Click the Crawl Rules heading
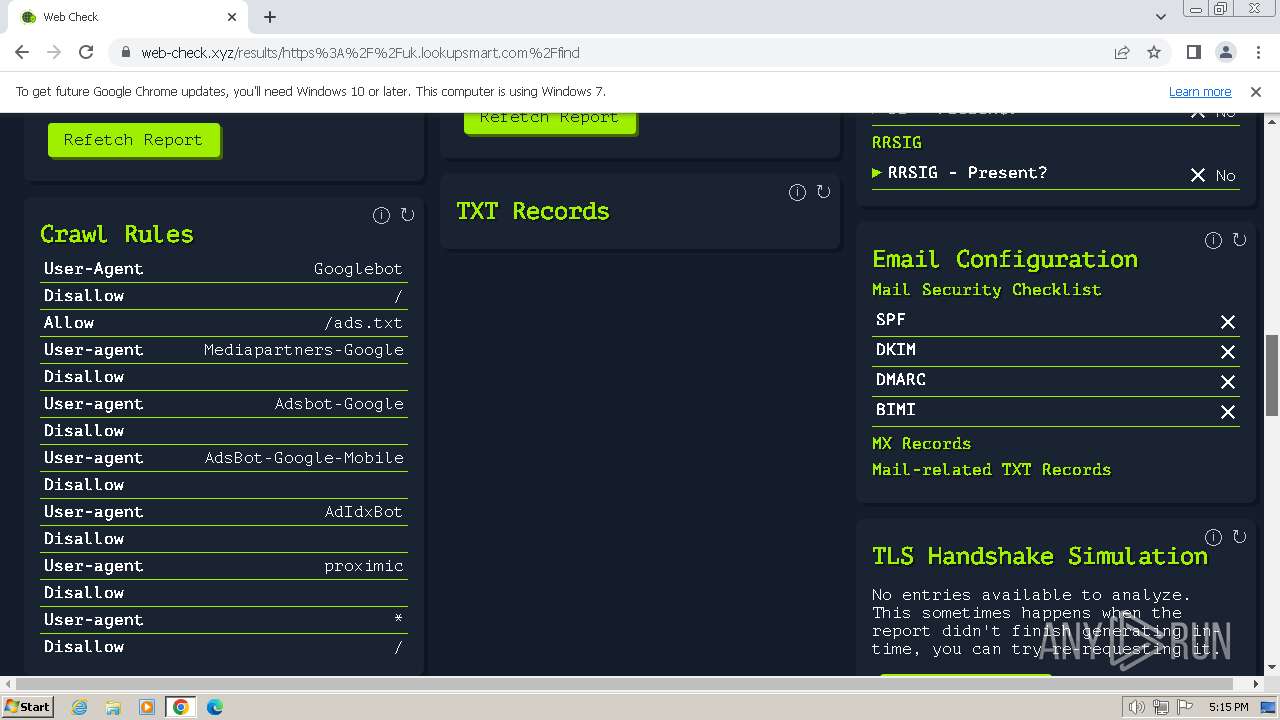Image resolution: width=1280 pixels, height=720 pixels. pos(117,234)
